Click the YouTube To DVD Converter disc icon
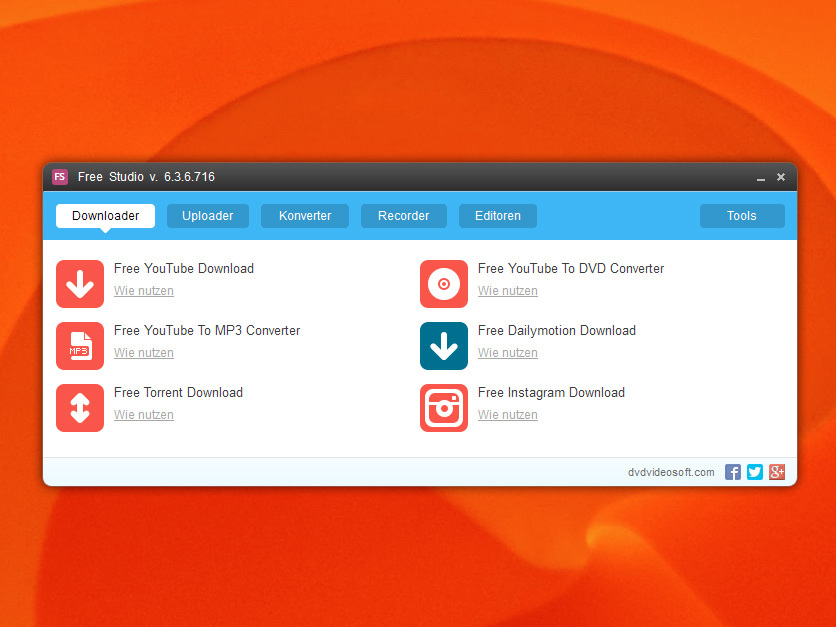The width and height of the screenshot is (836, 627). pos(444,284)
